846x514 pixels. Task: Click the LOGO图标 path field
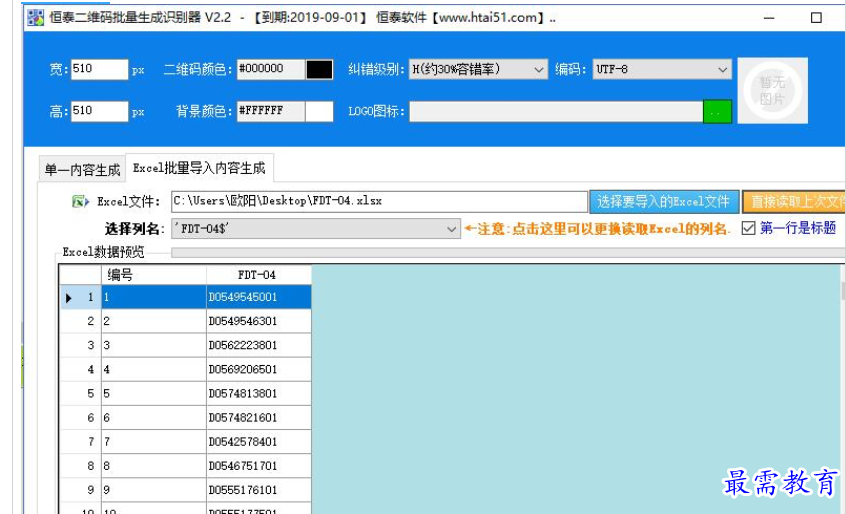556,112
